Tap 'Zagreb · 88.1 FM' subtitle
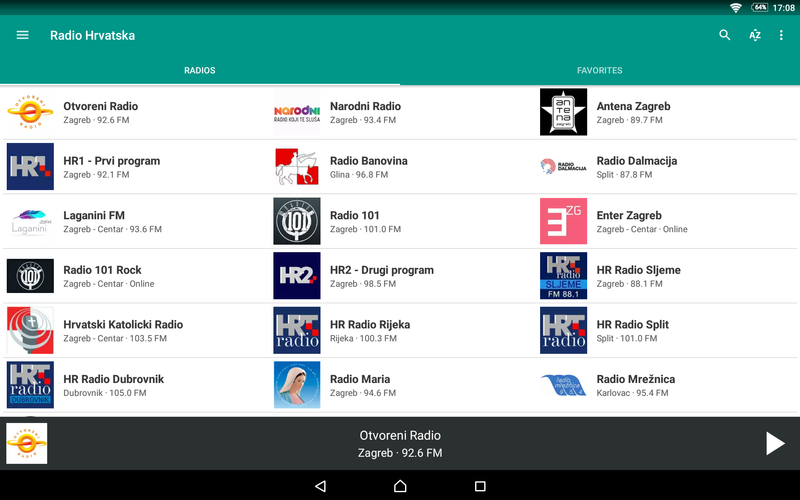The image size is (800, 500). (629, 284)
